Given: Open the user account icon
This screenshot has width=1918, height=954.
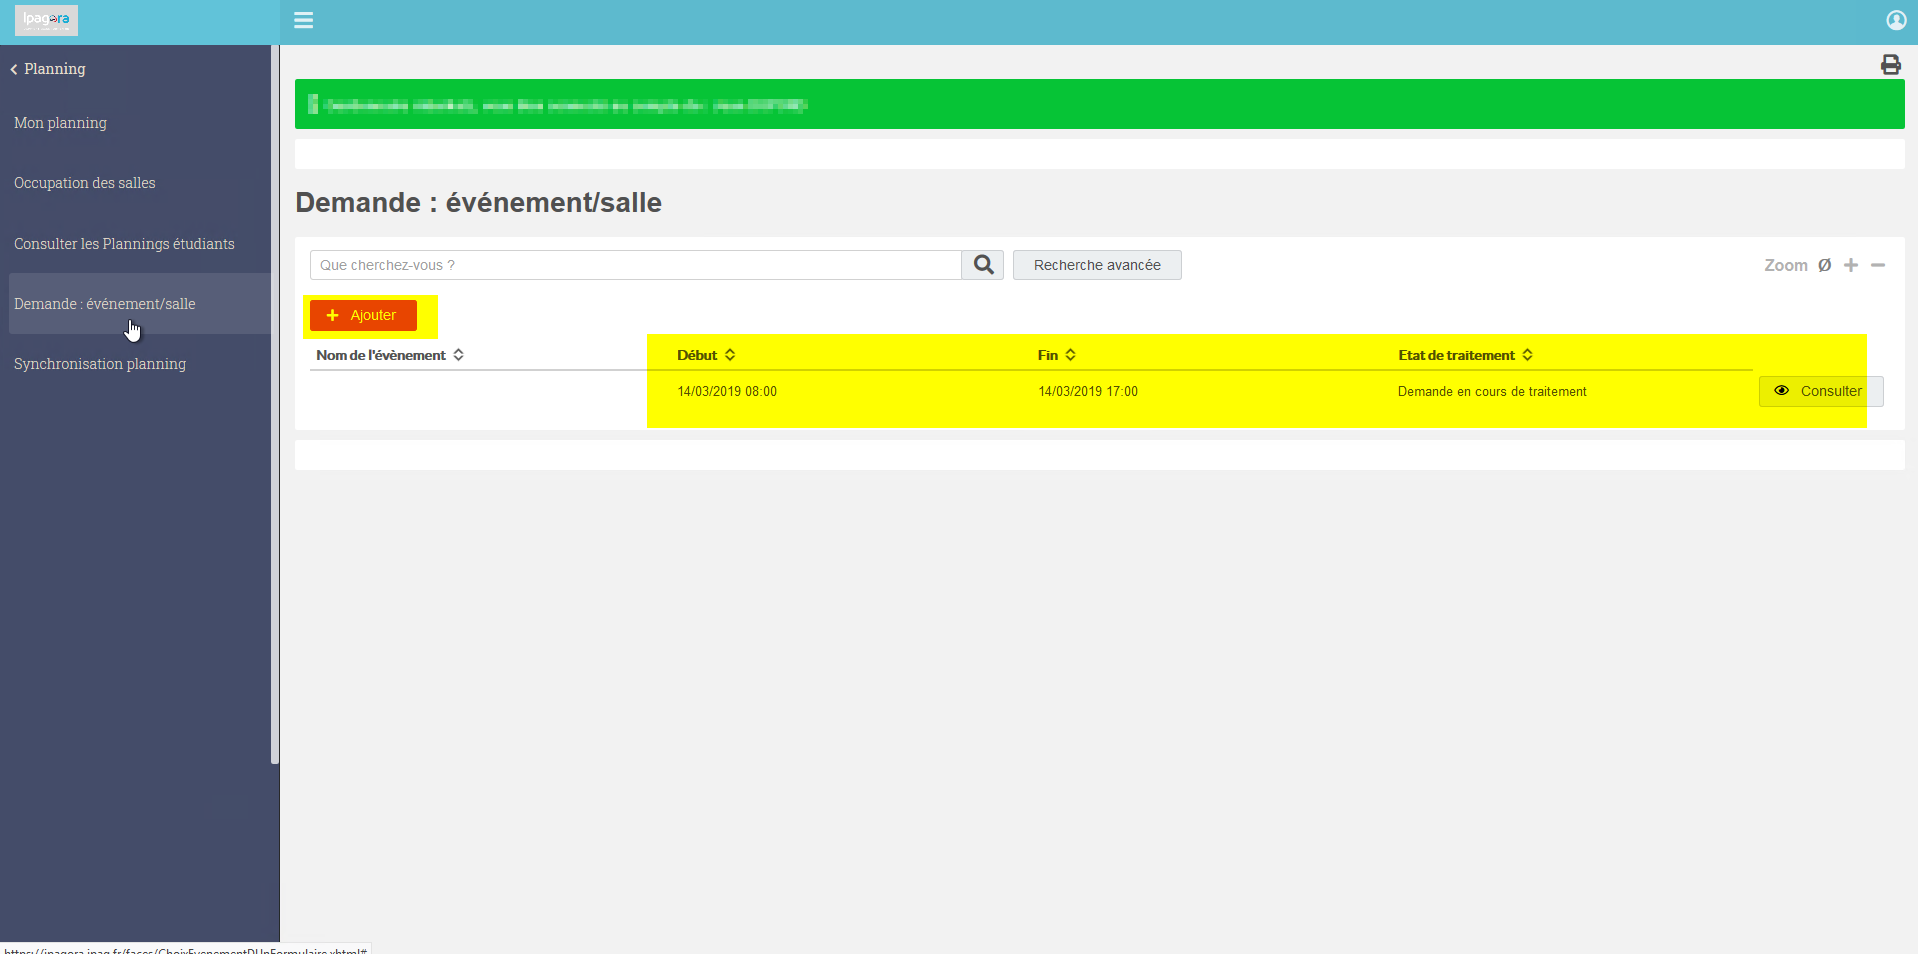Looking at the screenshot, I should click(x=1896, y=20).
